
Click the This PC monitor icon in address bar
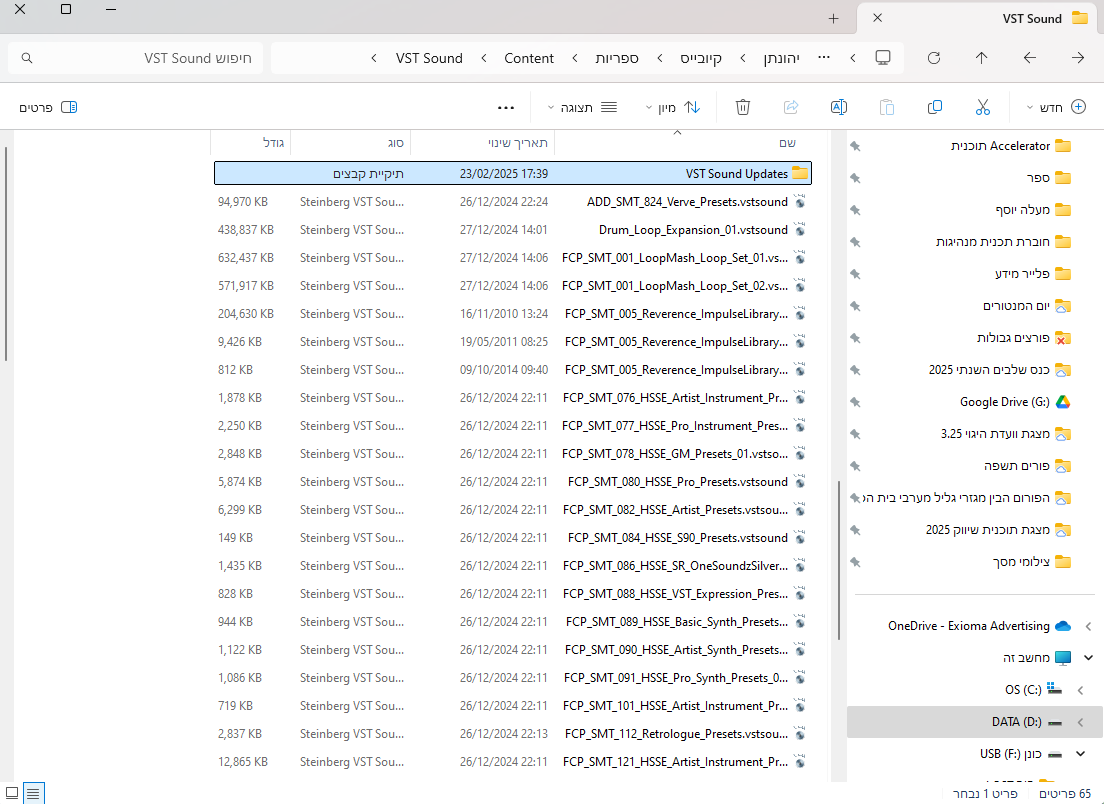(x=883, y=58)
